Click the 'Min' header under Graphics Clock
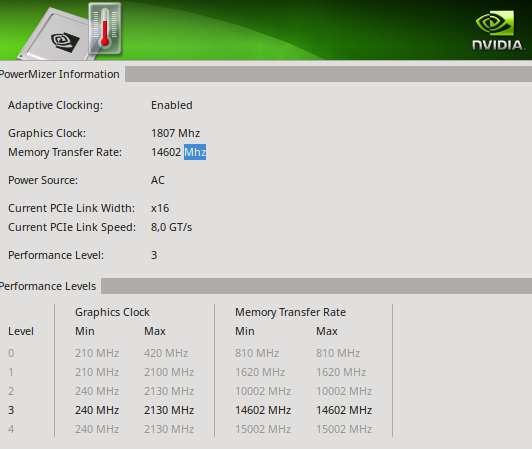 click(85, 331)
